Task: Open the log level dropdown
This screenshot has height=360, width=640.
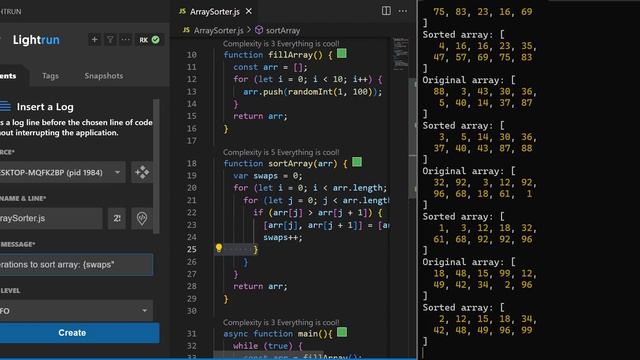Action: coord(76,311)
